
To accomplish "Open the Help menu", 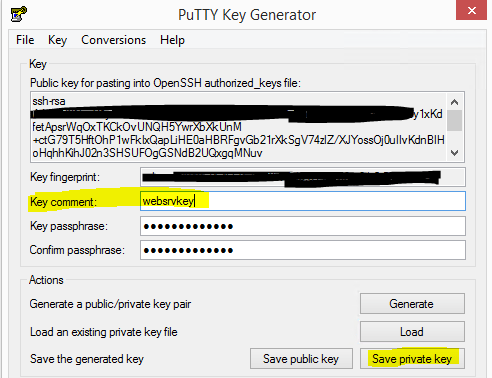I will point(172,40).
